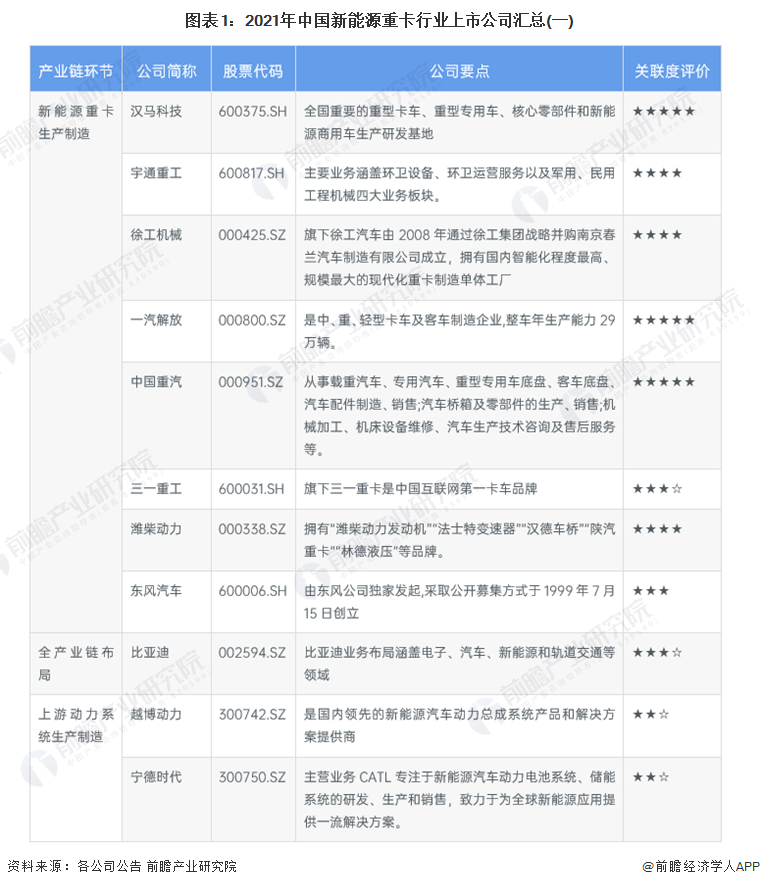Click stock code 002594.SZ

click(252, 652)
